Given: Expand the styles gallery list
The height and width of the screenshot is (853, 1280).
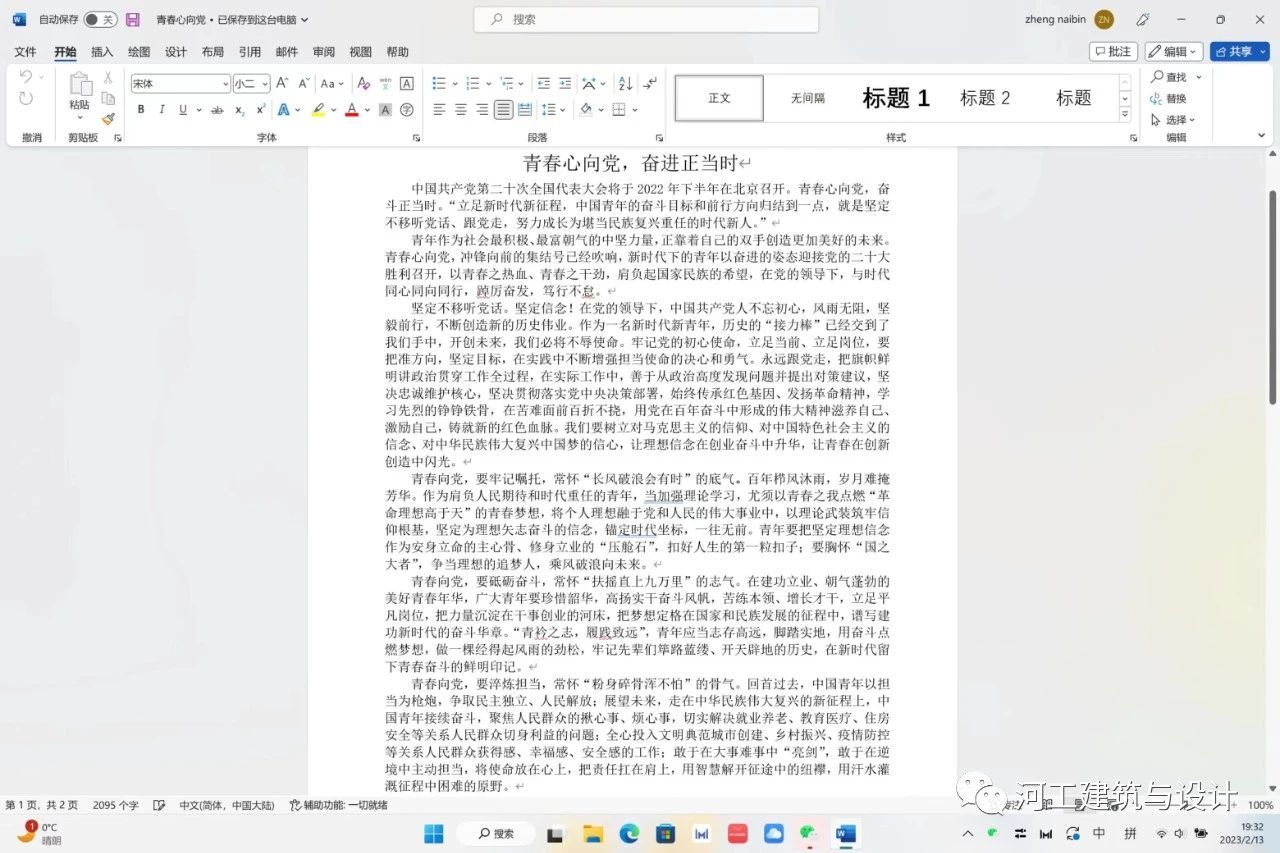Looking at the screenshot, I should [x=1125, y=115].
